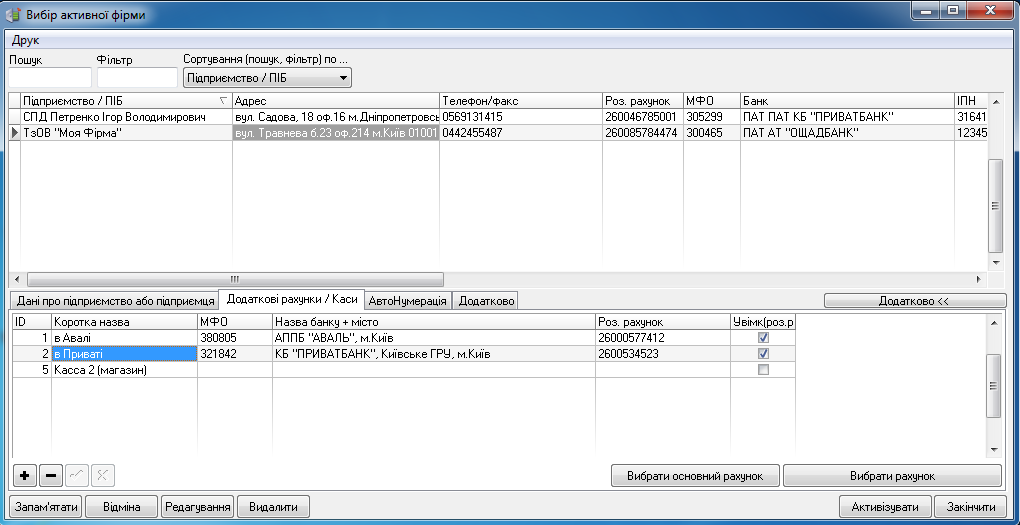Screen dimensions: 1020x525
Task: Click the 'Вибрати основний рахунок' button
Action: [695, 476]
